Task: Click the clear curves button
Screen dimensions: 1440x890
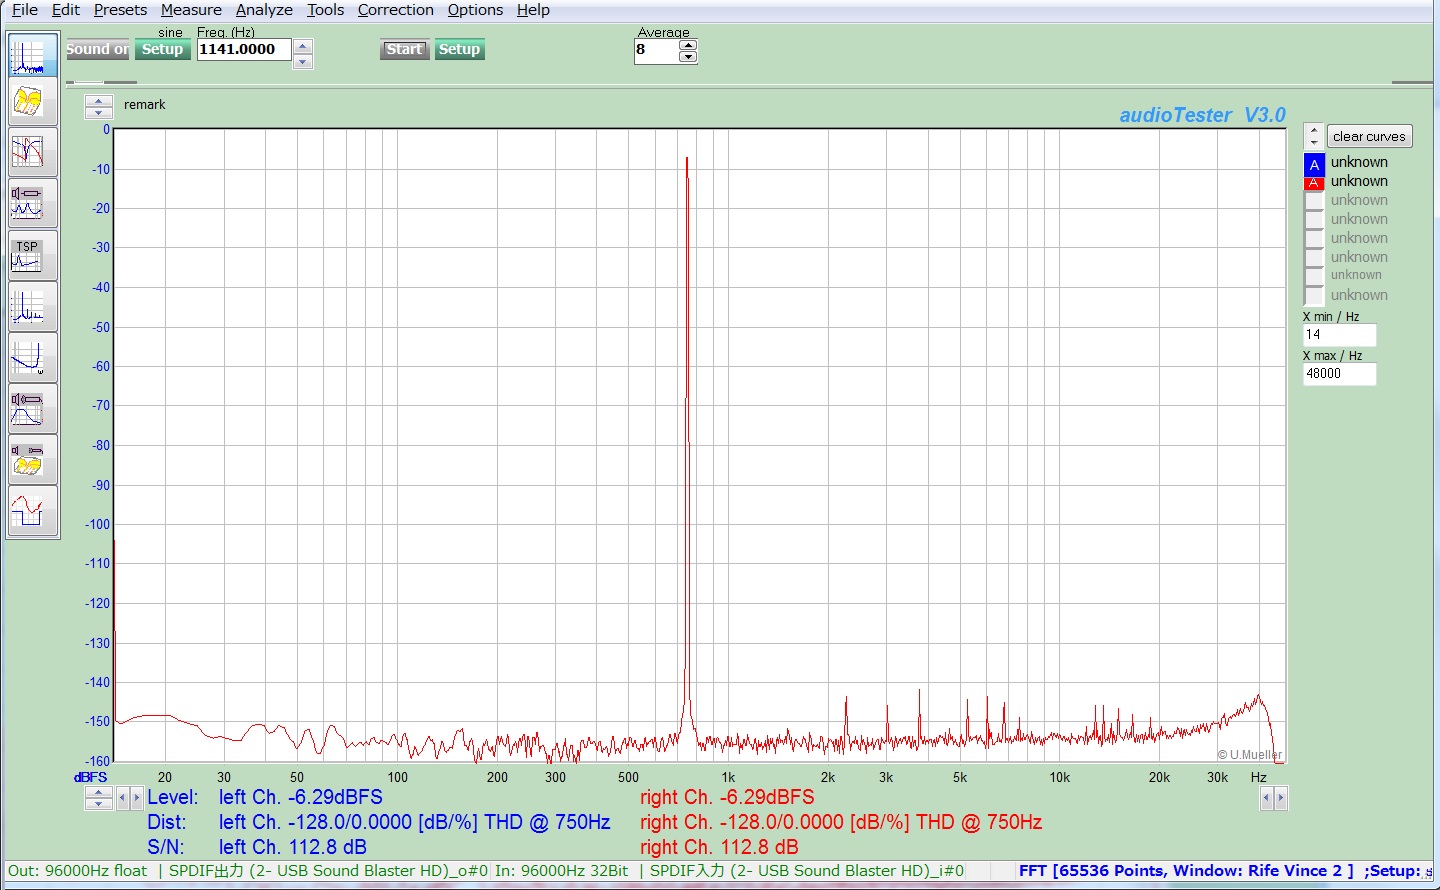Action: (1369, 136)
